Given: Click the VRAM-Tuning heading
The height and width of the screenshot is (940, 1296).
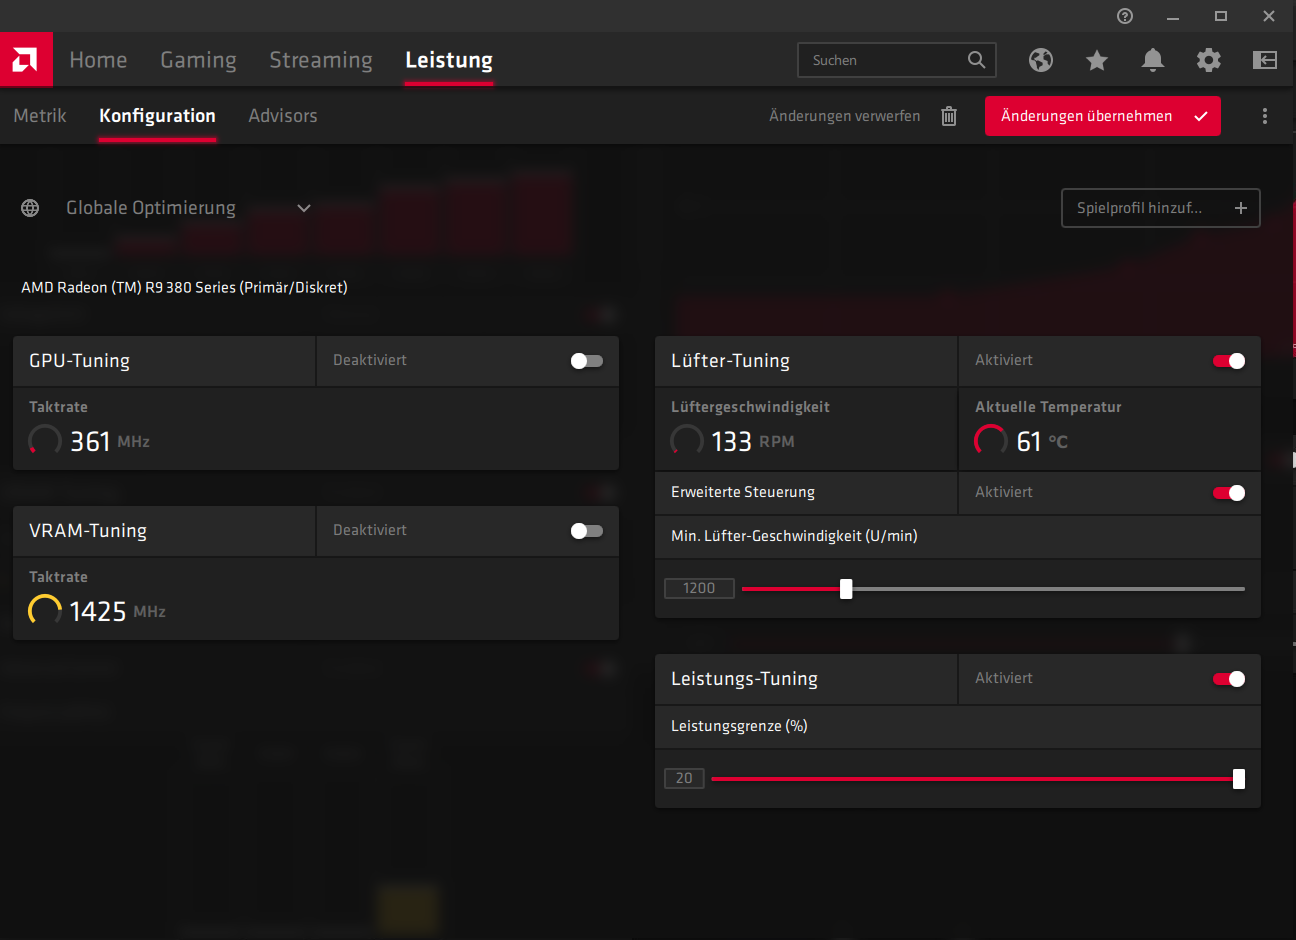Looking at the screenshot, I should tap(88, 531).
